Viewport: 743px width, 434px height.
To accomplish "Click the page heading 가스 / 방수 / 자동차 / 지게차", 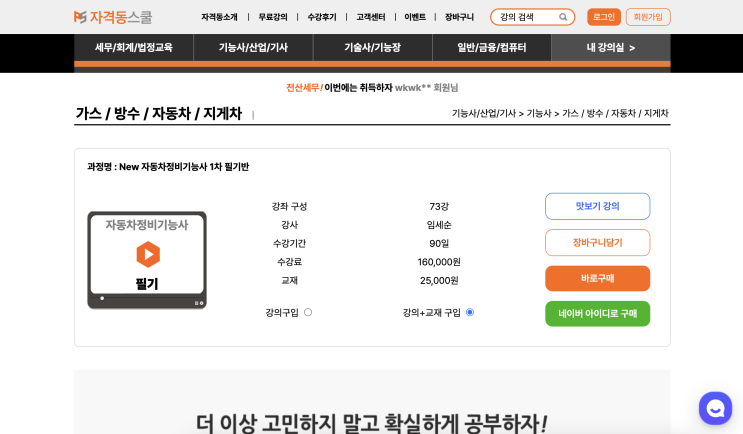I will (159, 113).
